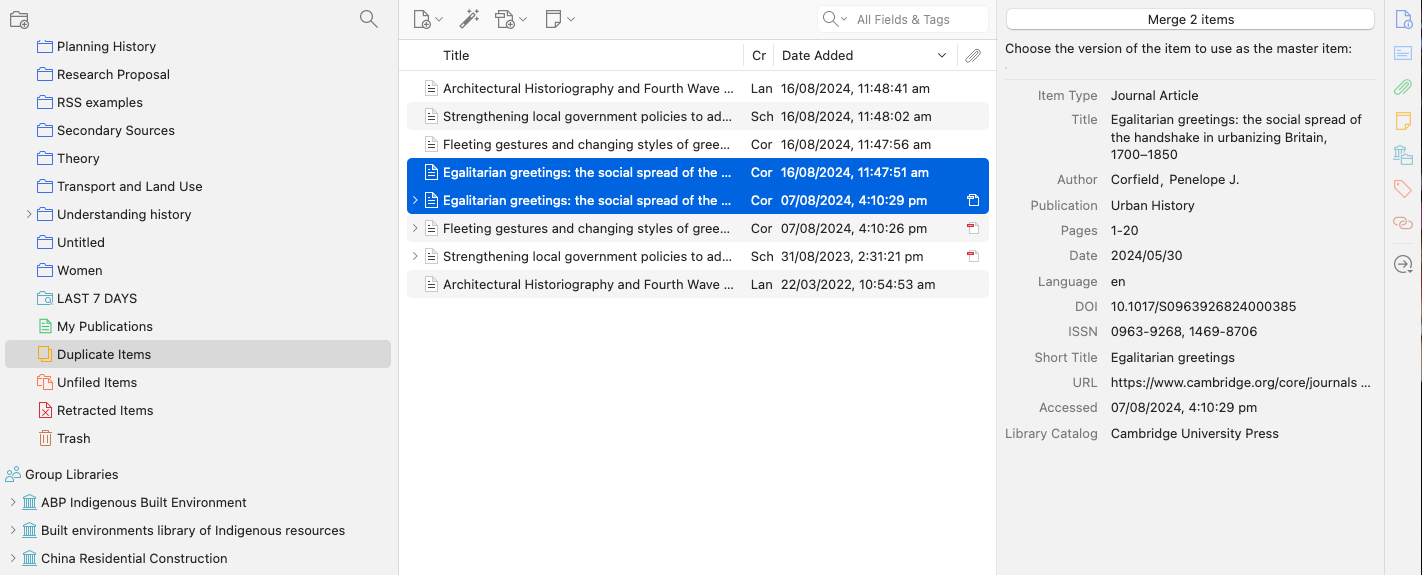Click the Publication value Urban History
This screenshot has width=1422, height=575.
tap(1152, 205)
